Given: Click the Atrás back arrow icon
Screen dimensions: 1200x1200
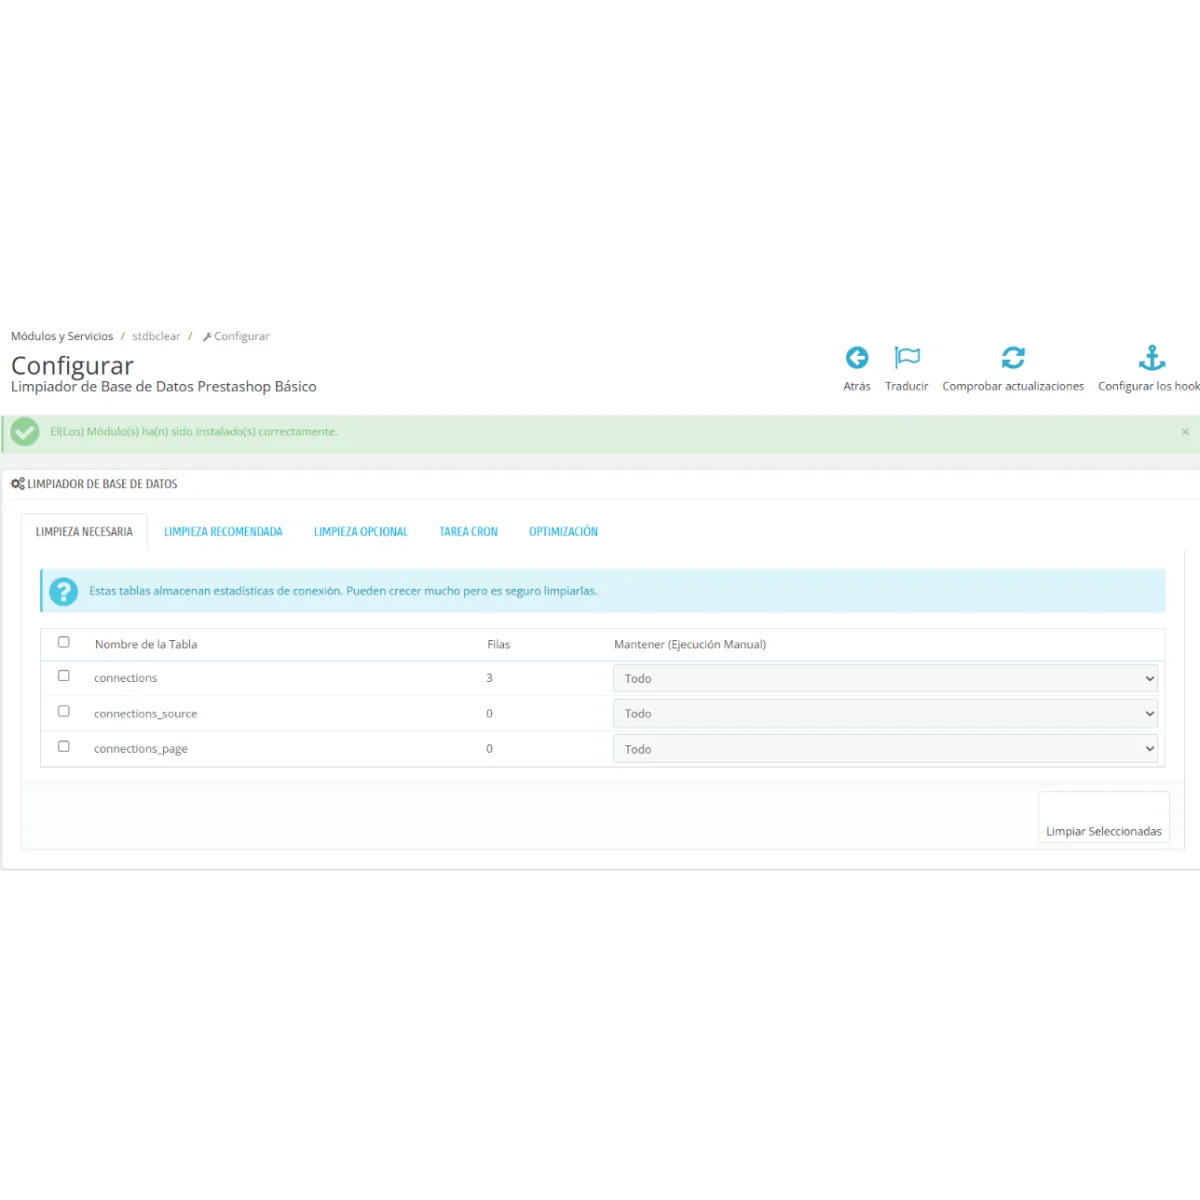Looking at the screenshot, I should 857,358.
